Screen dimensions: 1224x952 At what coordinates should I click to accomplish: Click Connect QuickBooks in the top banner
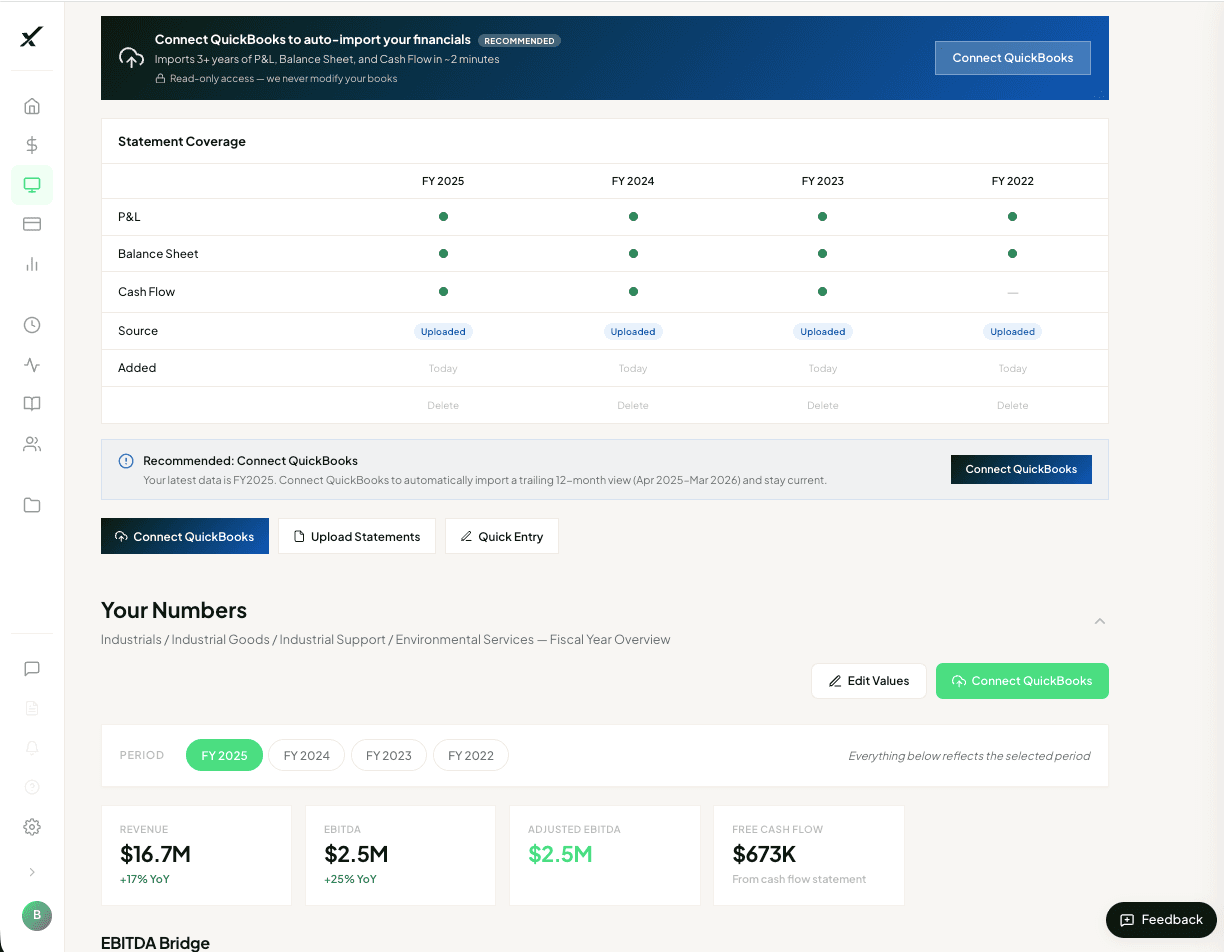(x=1012, y=57)
